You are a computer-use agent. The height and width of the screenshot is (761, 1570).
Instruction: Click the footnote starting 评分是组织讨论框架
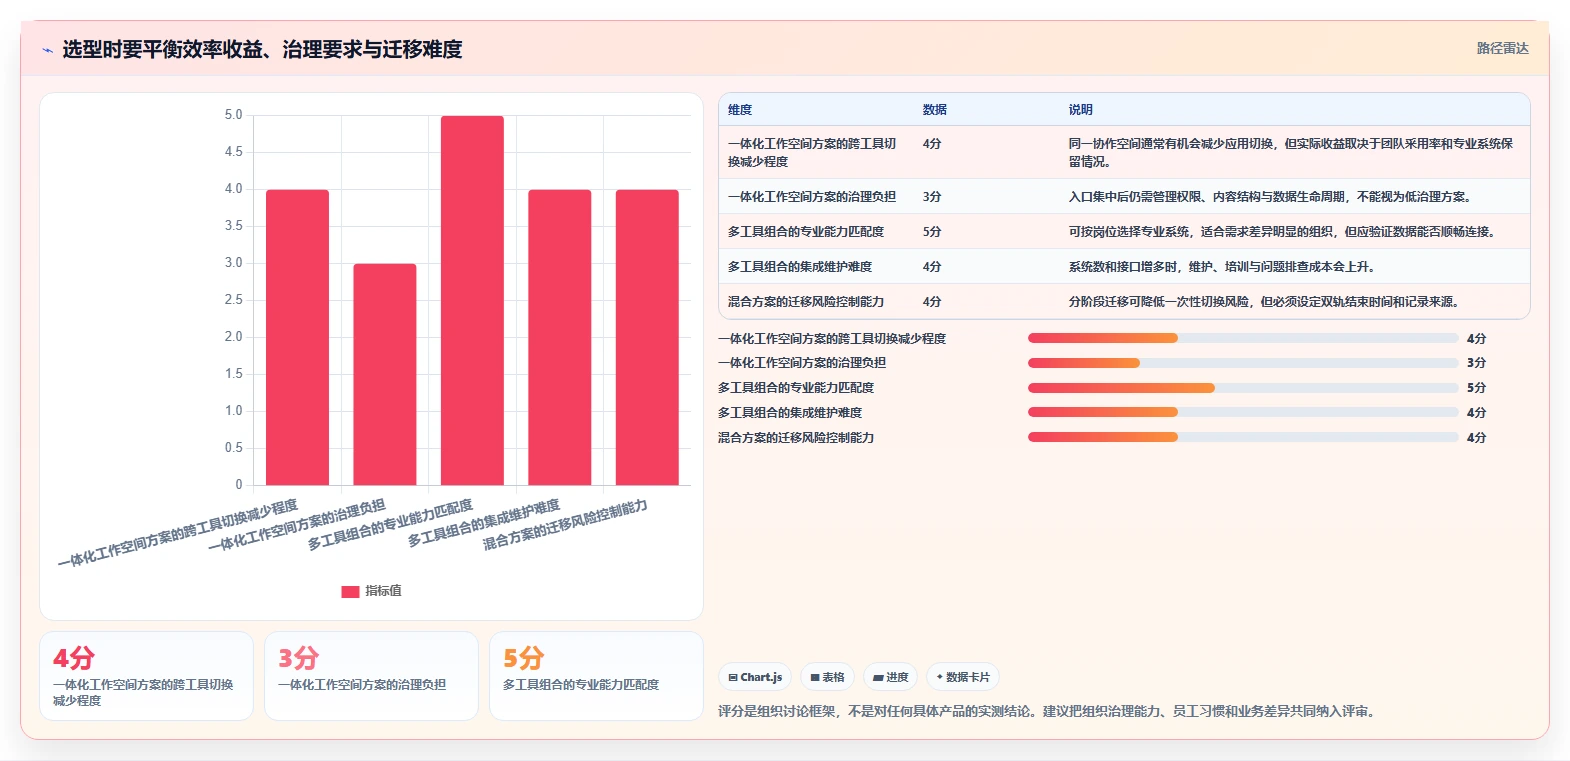click(x=1049, y=711)
